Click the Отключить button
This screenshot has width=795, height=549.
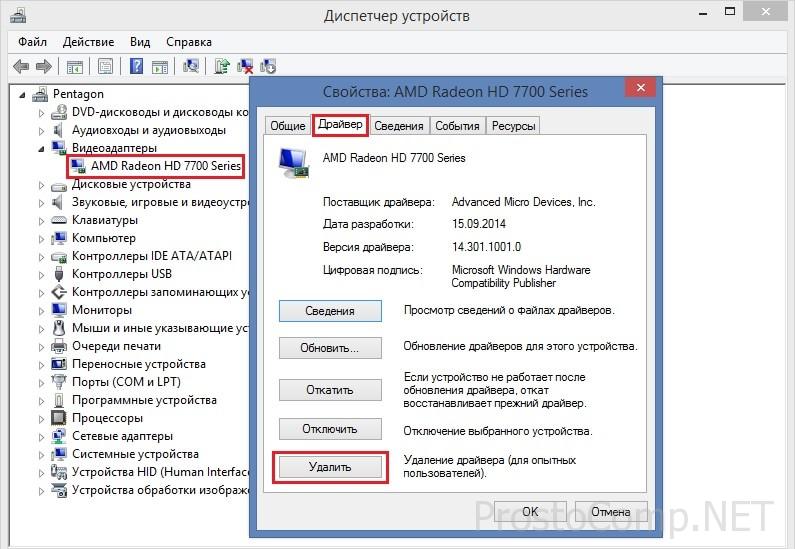tap(330, 429)
